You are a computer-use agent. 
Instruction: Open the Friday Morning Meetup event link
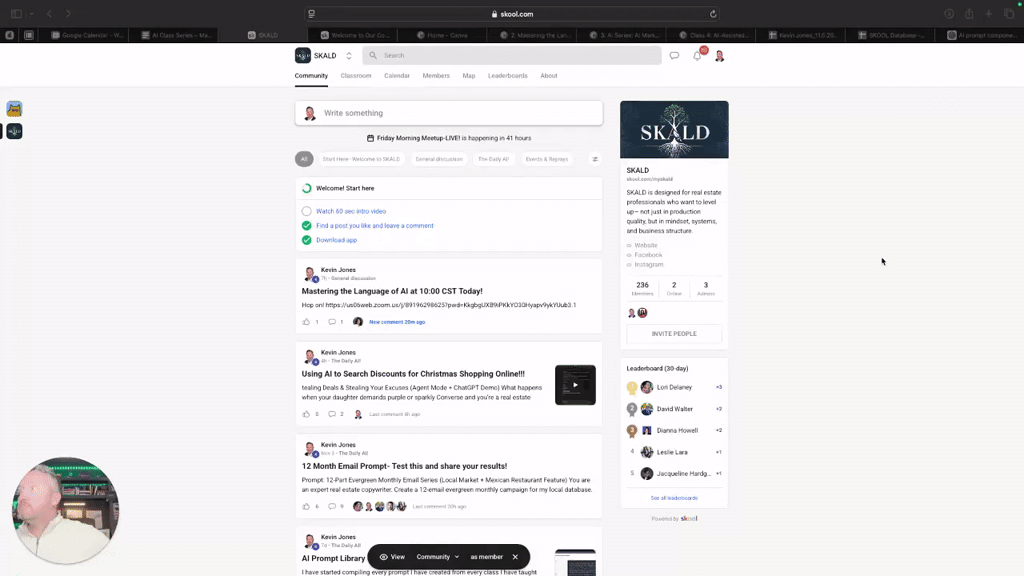pyautogui.click(x=449, y=138)
